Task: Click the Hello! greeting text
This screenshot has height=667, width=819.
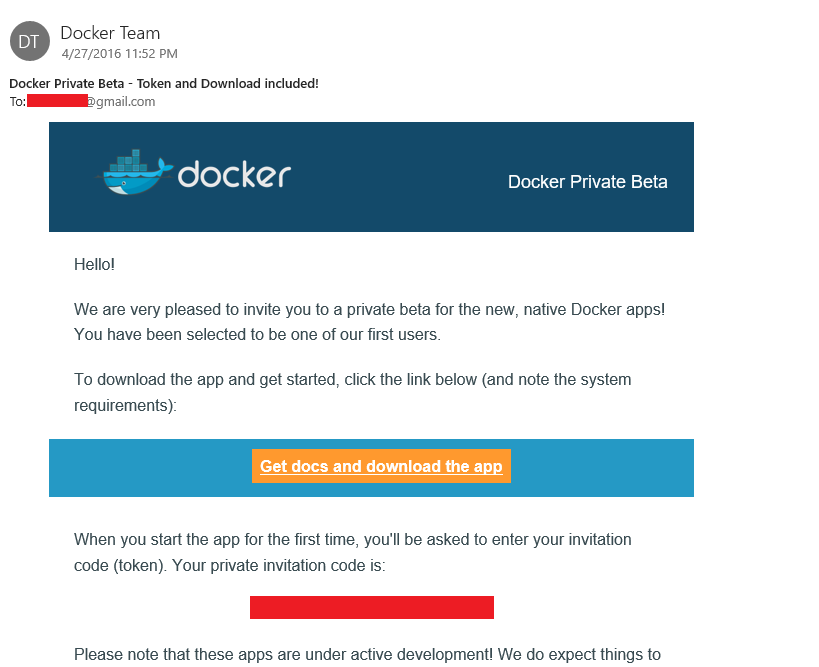Action: click(x=94, y=264)
